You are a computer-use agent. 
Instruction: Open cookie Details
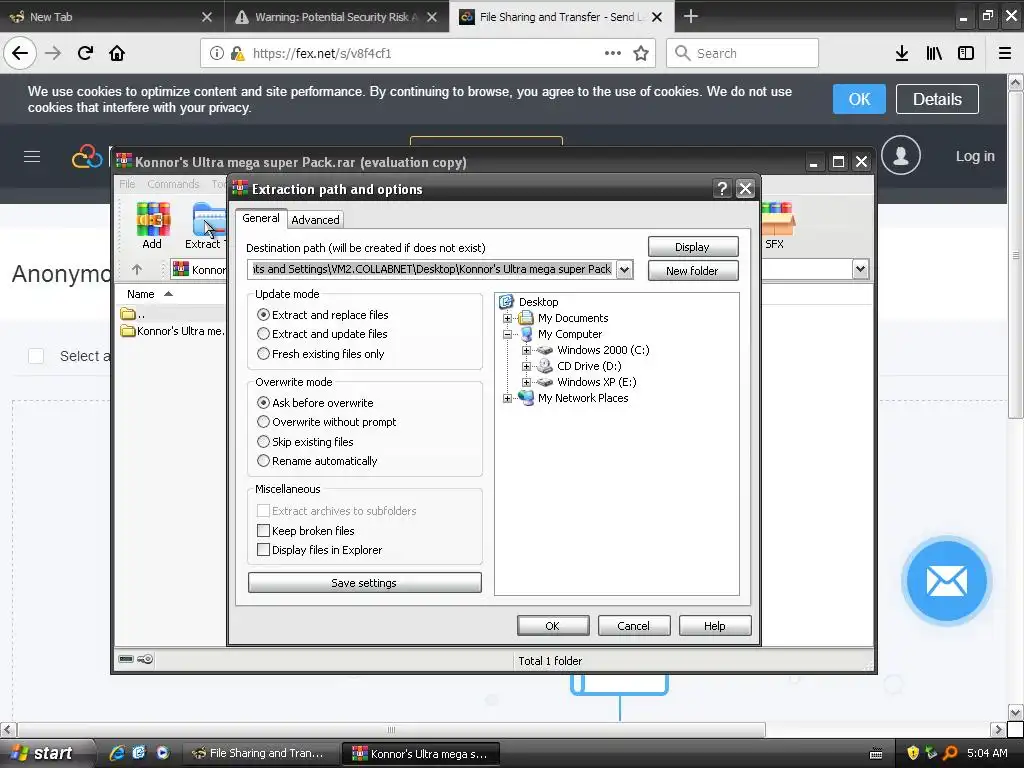[x=937, y=99]
